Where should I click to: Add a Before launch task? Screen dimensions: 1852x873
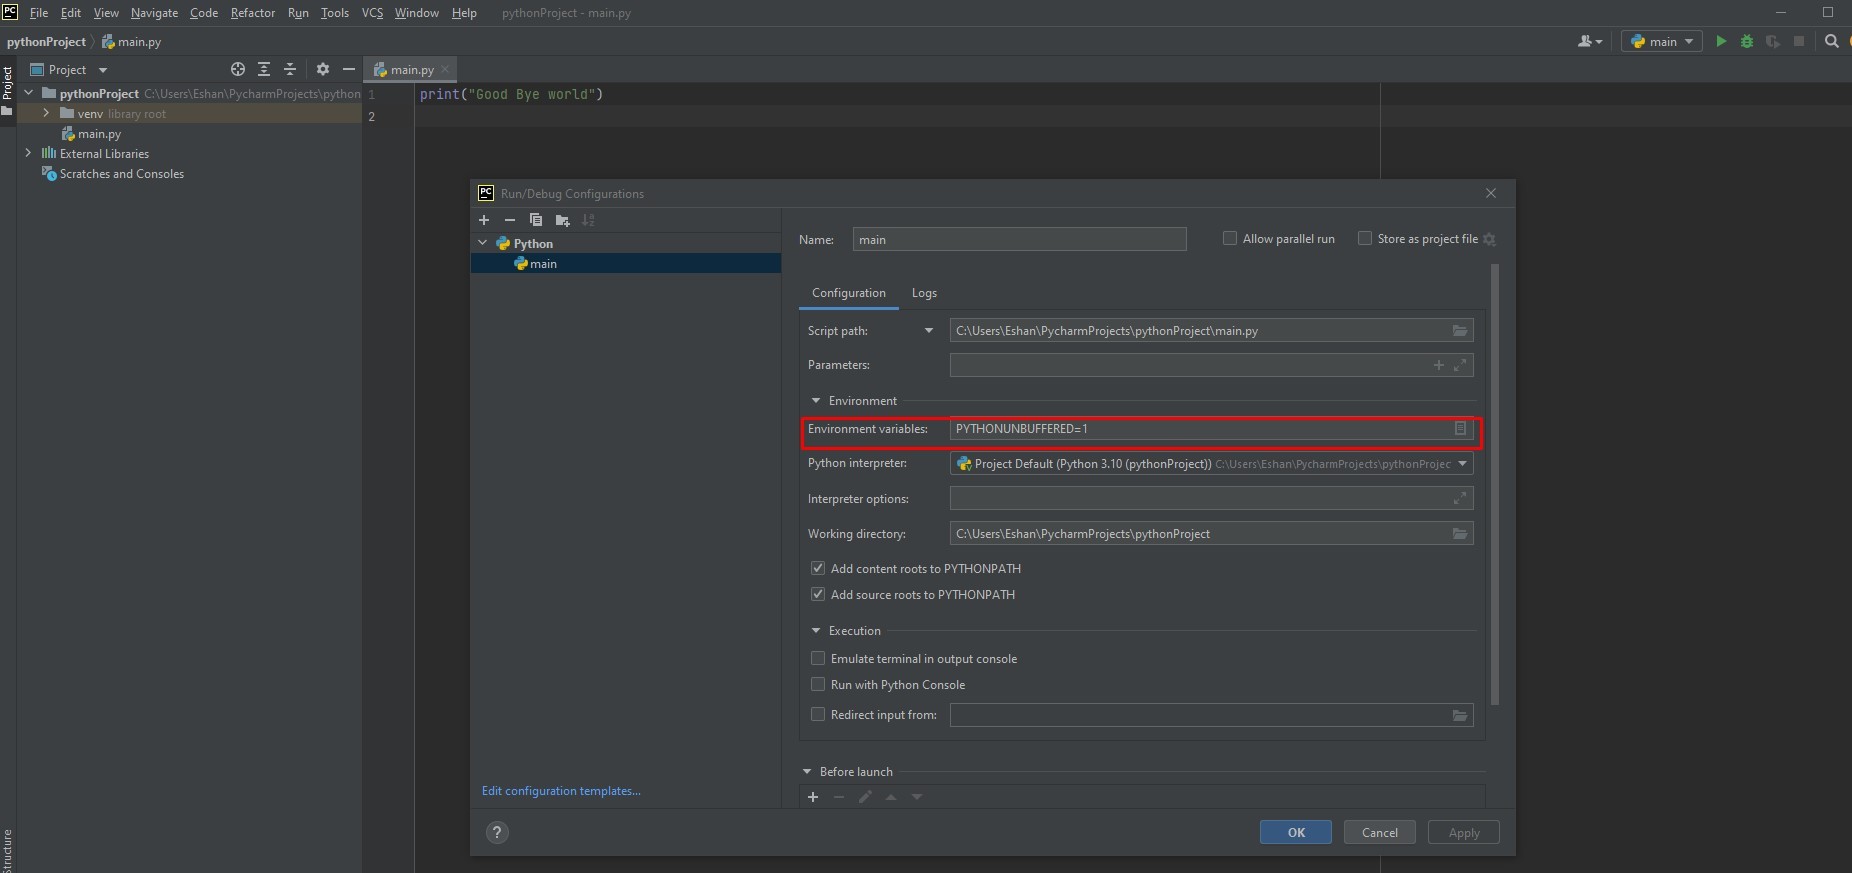tap(813, 797)
